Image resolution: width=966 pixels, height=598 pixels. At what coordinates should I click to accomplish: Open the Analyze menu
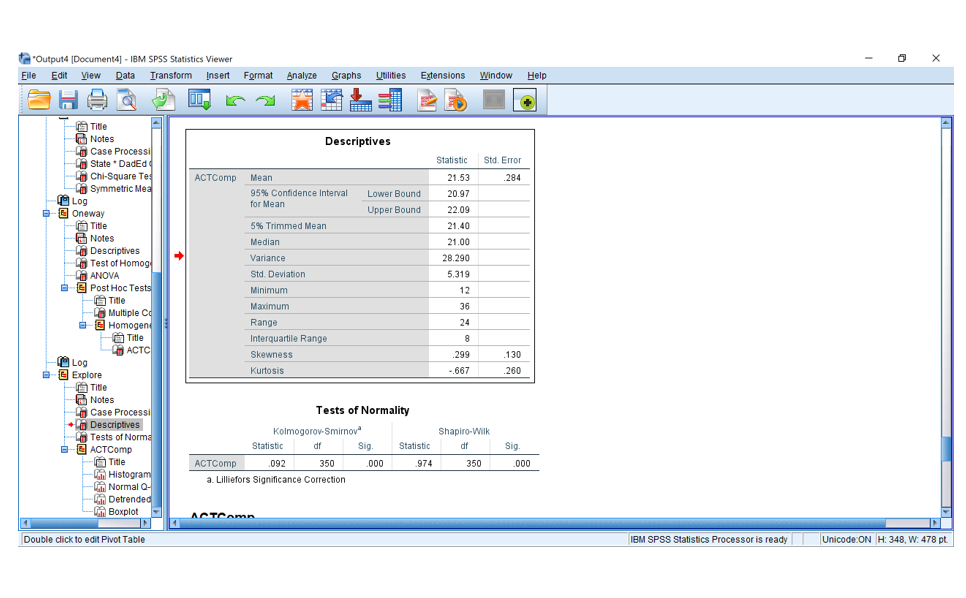301,75
